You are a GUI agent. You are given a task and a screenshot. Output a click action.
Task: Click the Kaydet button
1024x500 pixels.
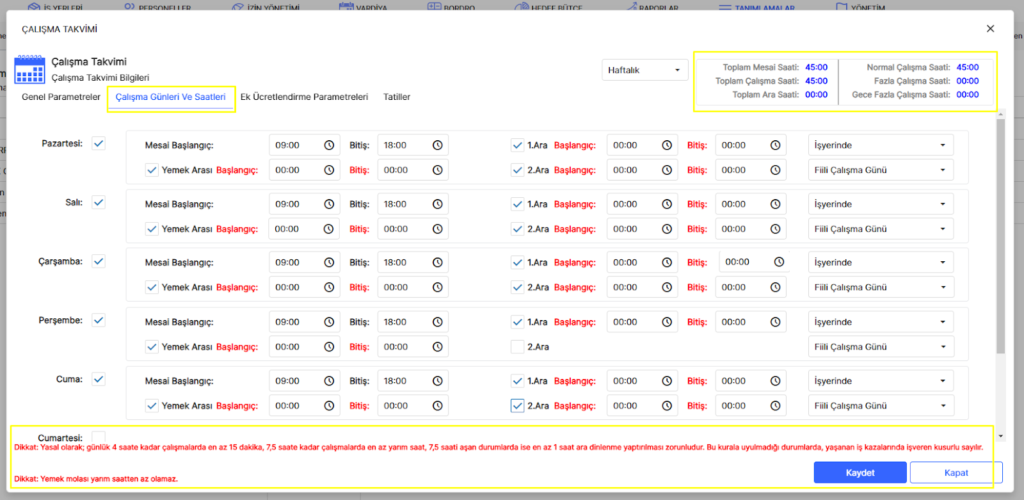coord(860,472)
